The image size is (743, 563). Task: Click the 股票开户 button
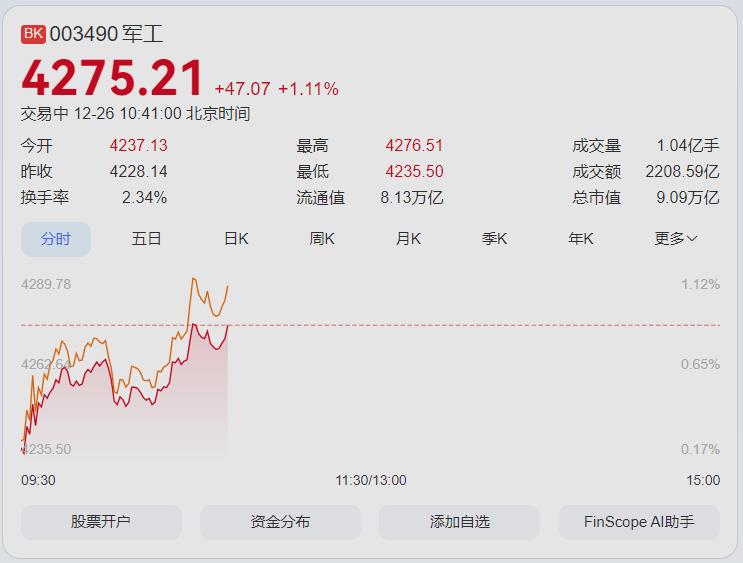pyautogui.click(x=101, y=522)
